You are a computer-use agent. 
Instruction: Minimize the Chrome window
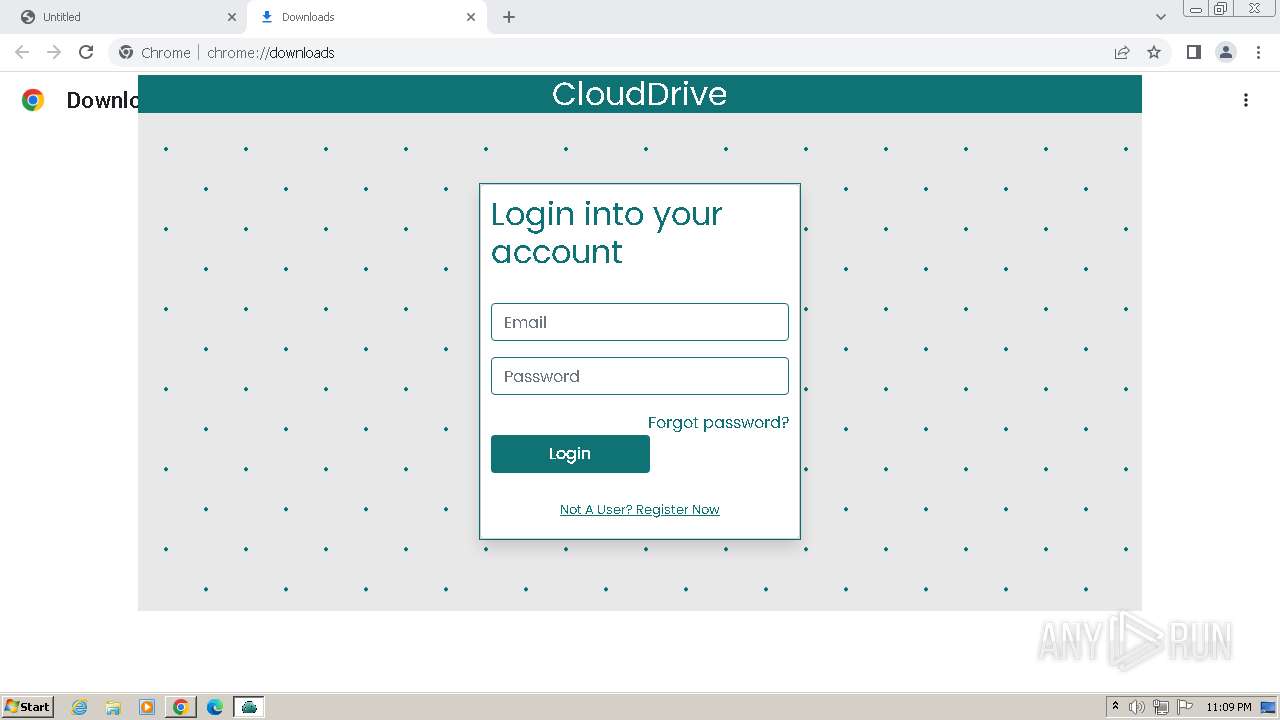1196,8
